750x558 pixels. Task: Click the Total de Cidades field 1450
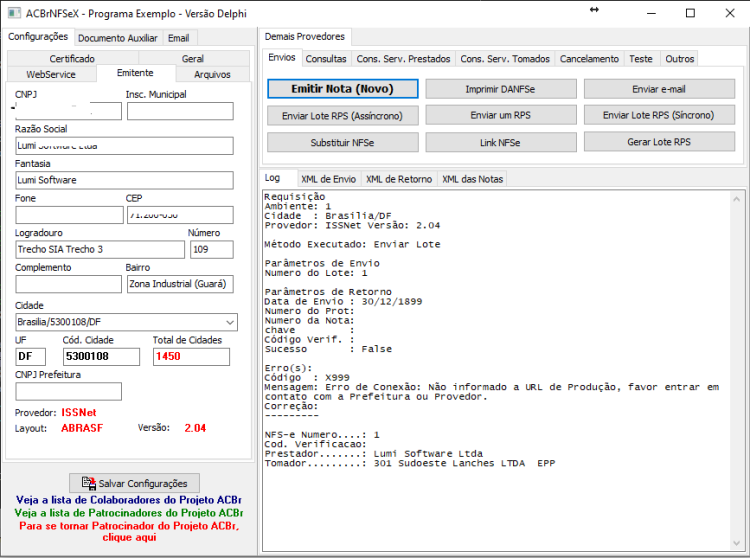pos(191,357)
